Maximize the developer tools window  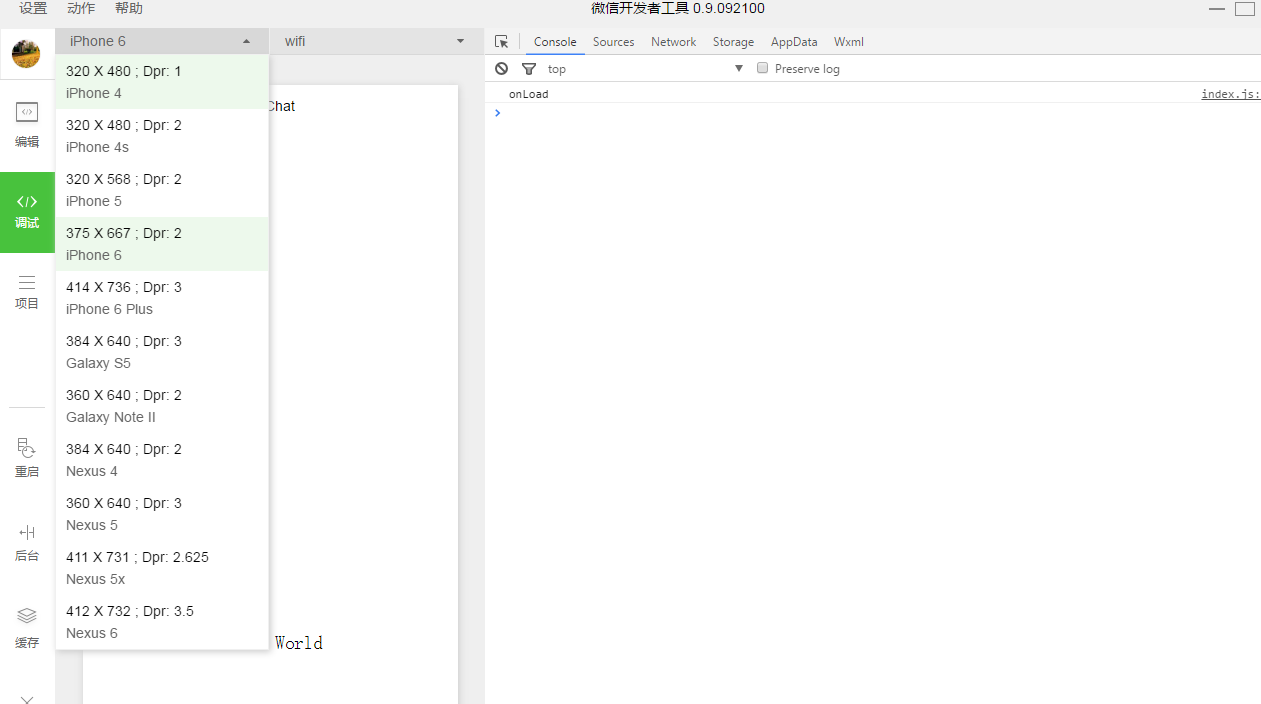(x=1245, y=9)
